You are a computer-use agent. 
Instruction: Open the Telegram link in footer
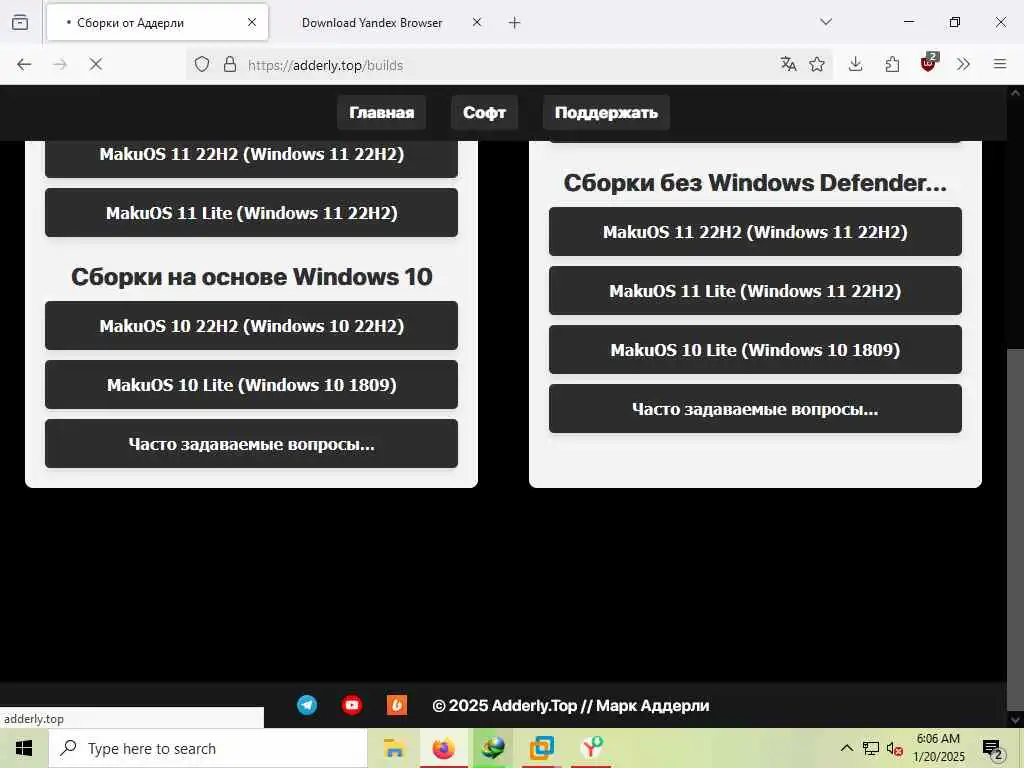(x=307, y=705)
